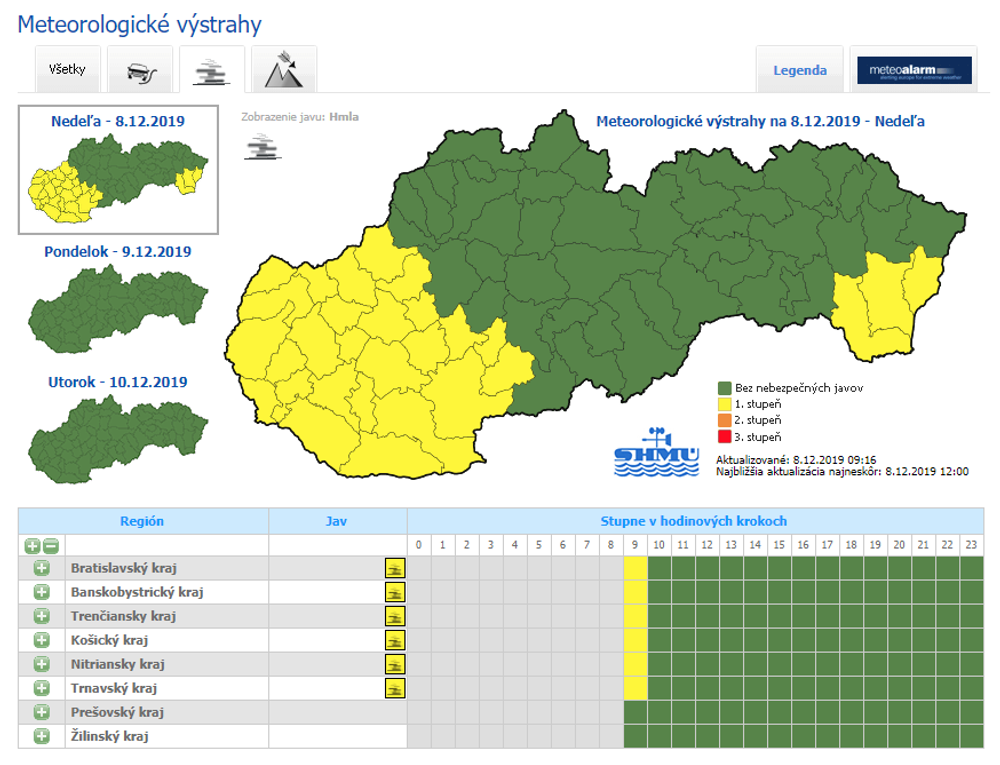Switch to the Všetky tab
The image size is (1000, 765).
click(x=67, y=71)
